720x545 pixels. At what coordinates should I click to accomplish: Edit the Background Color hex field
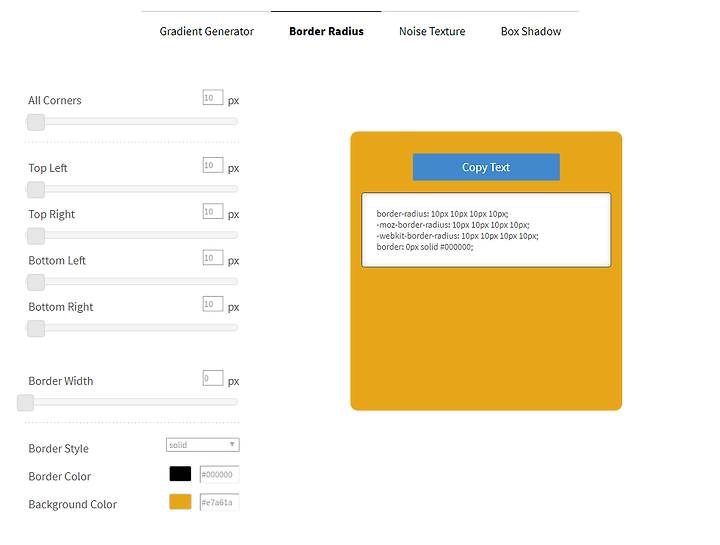219,502
